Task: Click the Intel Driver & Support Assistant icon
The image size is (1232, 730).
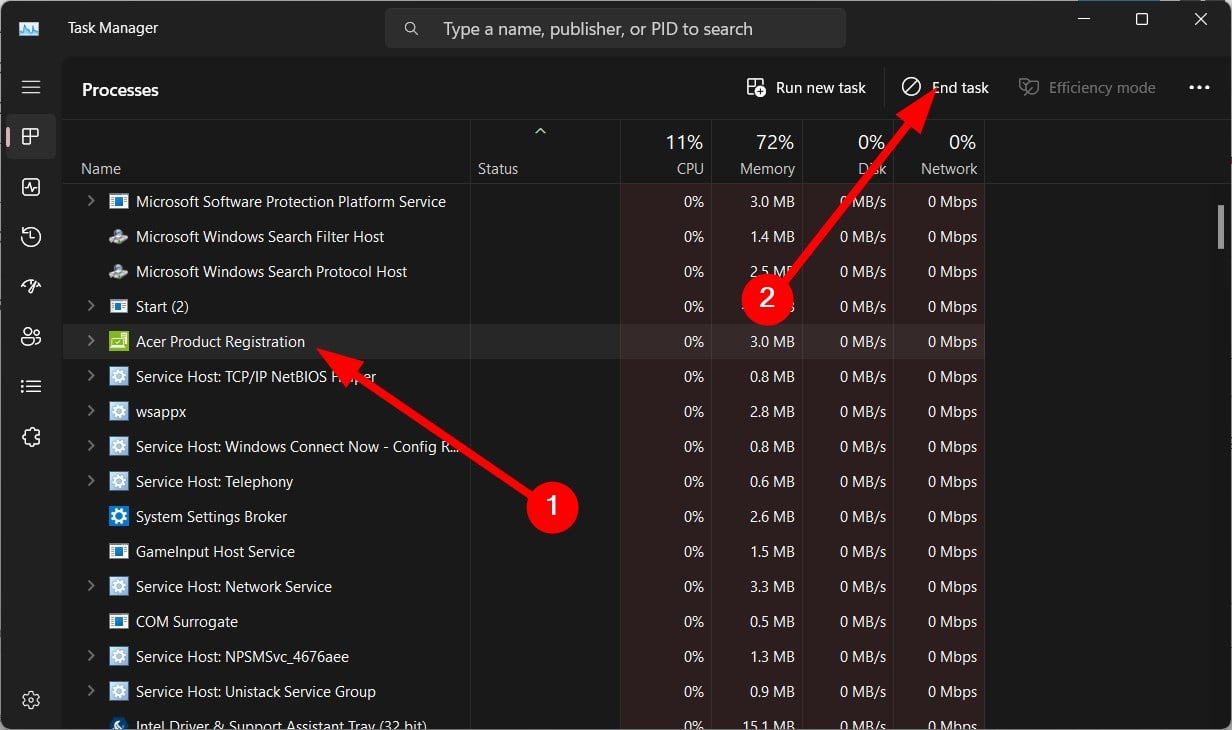Action: tap(119, 723)
